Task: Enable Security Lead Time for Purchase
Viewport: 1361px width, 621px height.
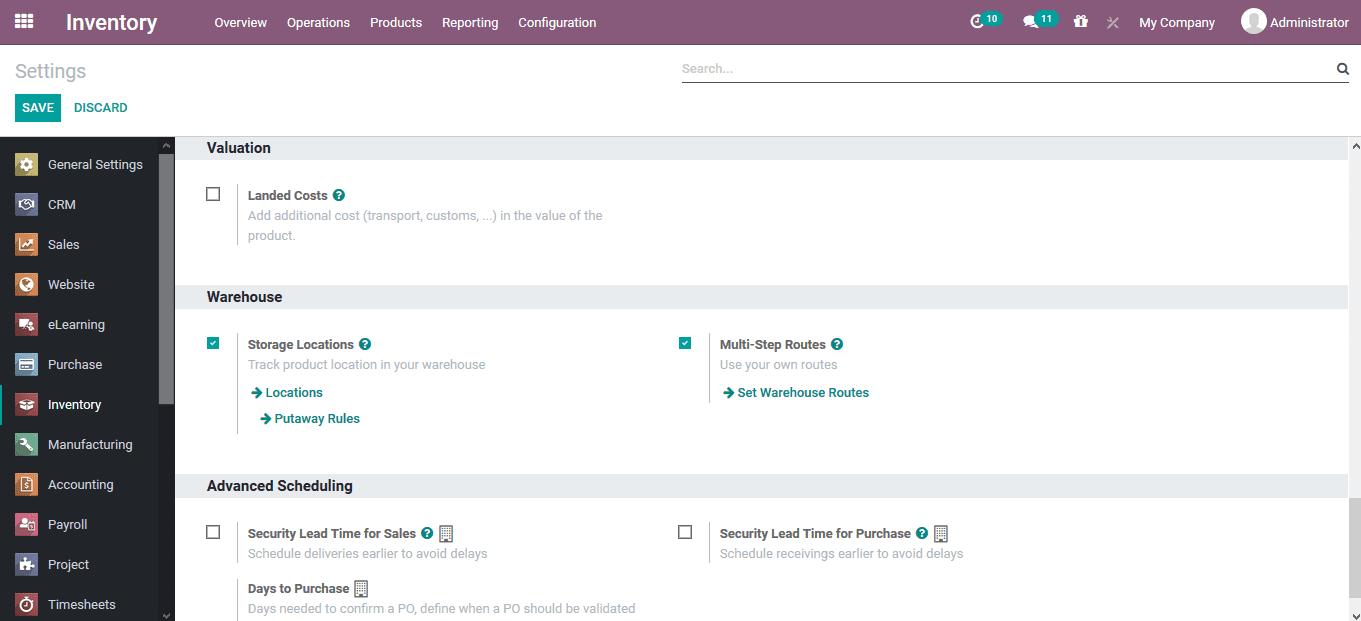Action: click(x=685, y=532)
